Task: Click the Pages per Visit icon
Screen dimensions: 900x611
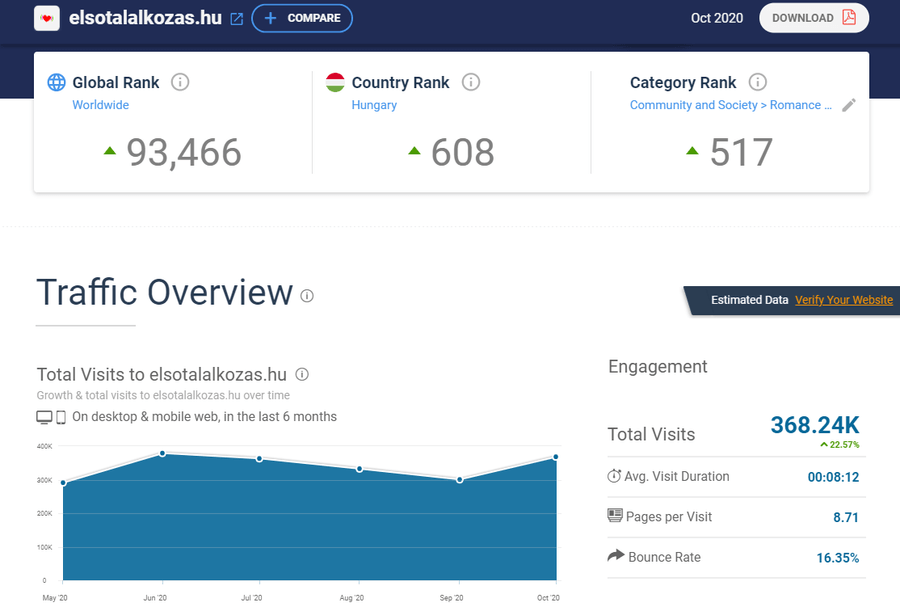Action: click(615, 515)
